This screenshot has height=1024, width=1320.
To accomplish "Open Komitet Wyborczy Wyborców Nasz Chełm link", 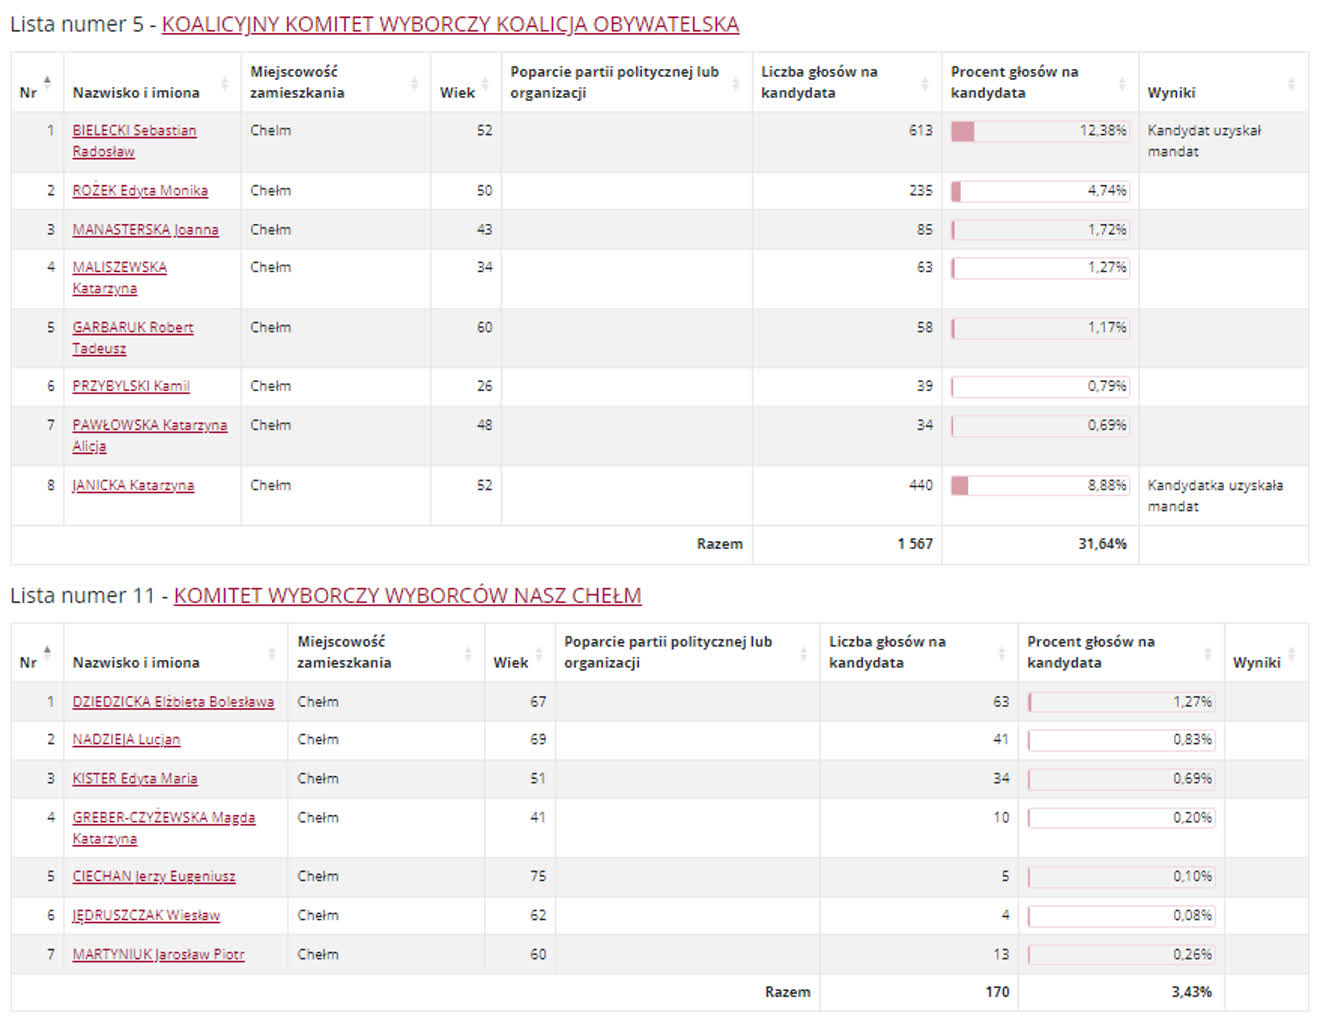I will pyautogui.click(x=407, y=596).
